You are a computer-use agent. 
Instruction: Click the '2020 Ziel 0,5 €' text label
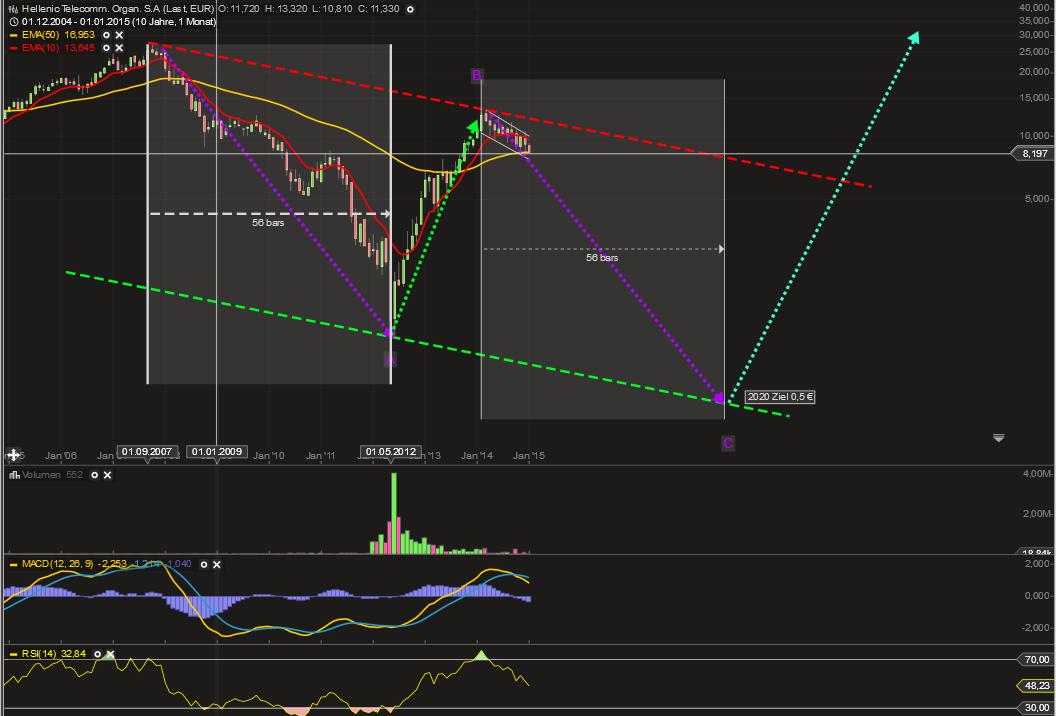tap(780, 397)
